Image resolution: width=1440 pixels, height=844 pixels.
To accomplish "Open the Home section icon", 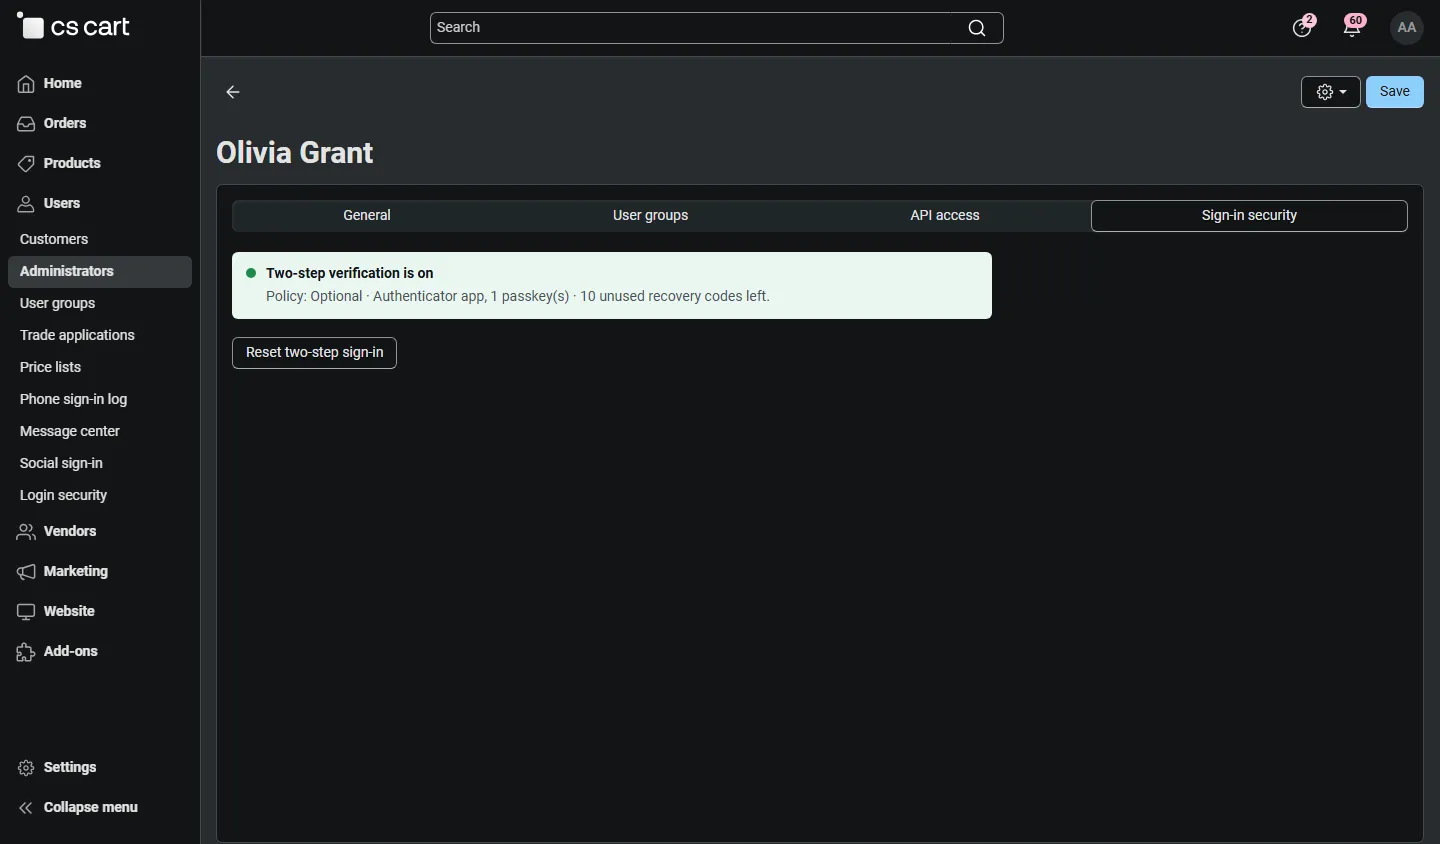I will (x=27, y=84).
